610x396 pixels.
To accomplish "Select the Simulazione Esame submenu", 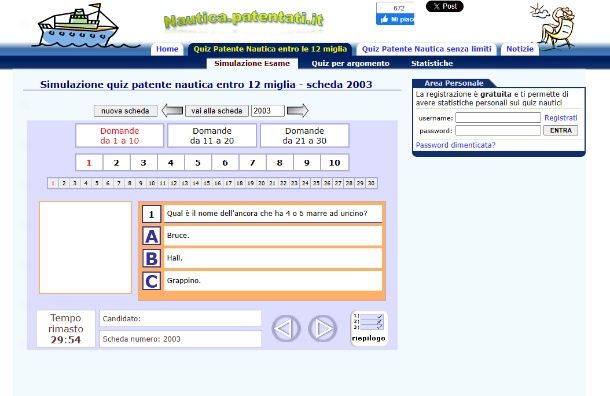I will [x=252, y=63].
